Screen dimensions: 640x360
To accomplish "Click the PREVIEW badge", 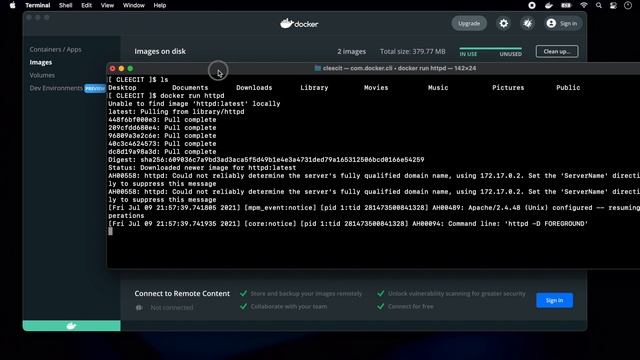I will (95, 88).
